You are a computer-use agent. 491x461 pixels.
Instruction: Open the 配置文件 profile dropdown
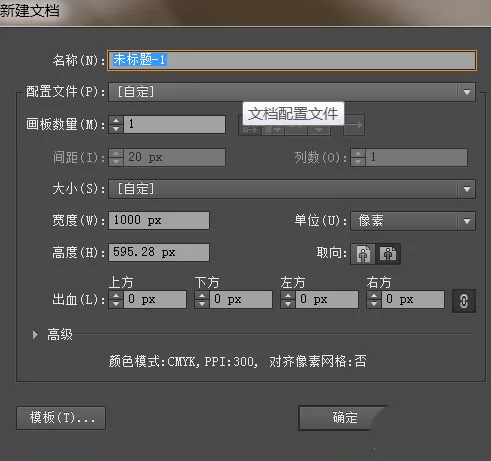coord(292,92)
